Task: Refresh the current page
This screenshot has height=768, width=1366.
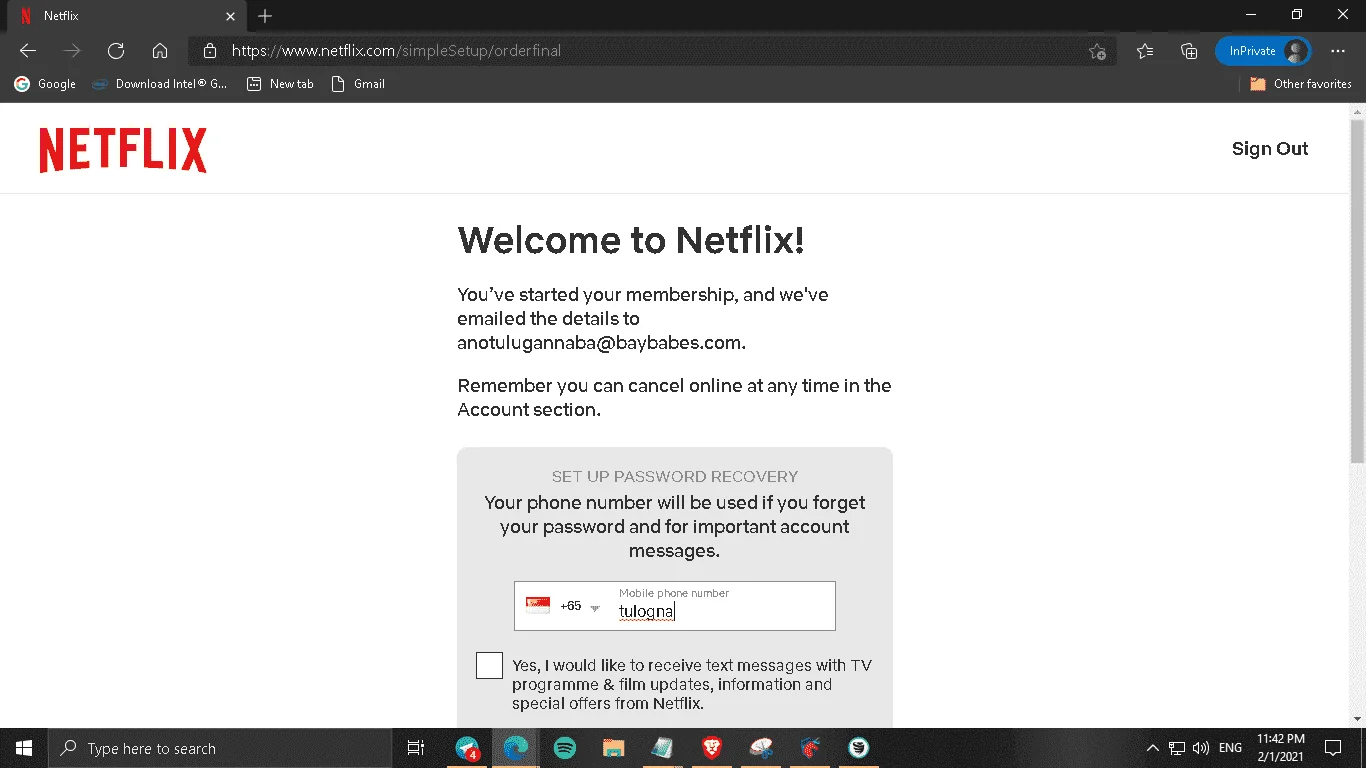Action: (x=116, y=51)
